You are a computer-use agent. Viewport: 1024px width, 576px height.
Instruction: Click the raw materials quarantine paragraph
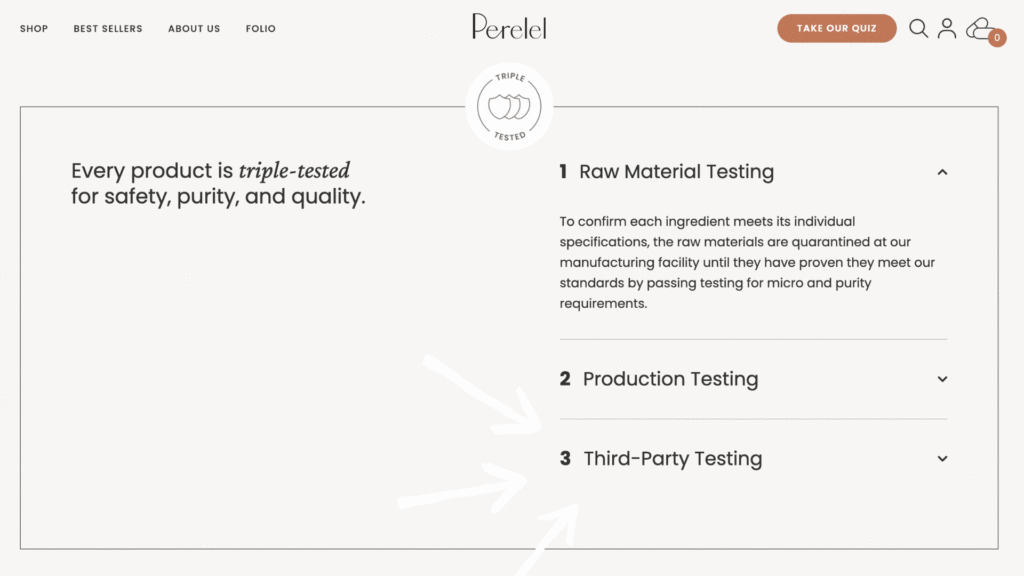[747, 262]
